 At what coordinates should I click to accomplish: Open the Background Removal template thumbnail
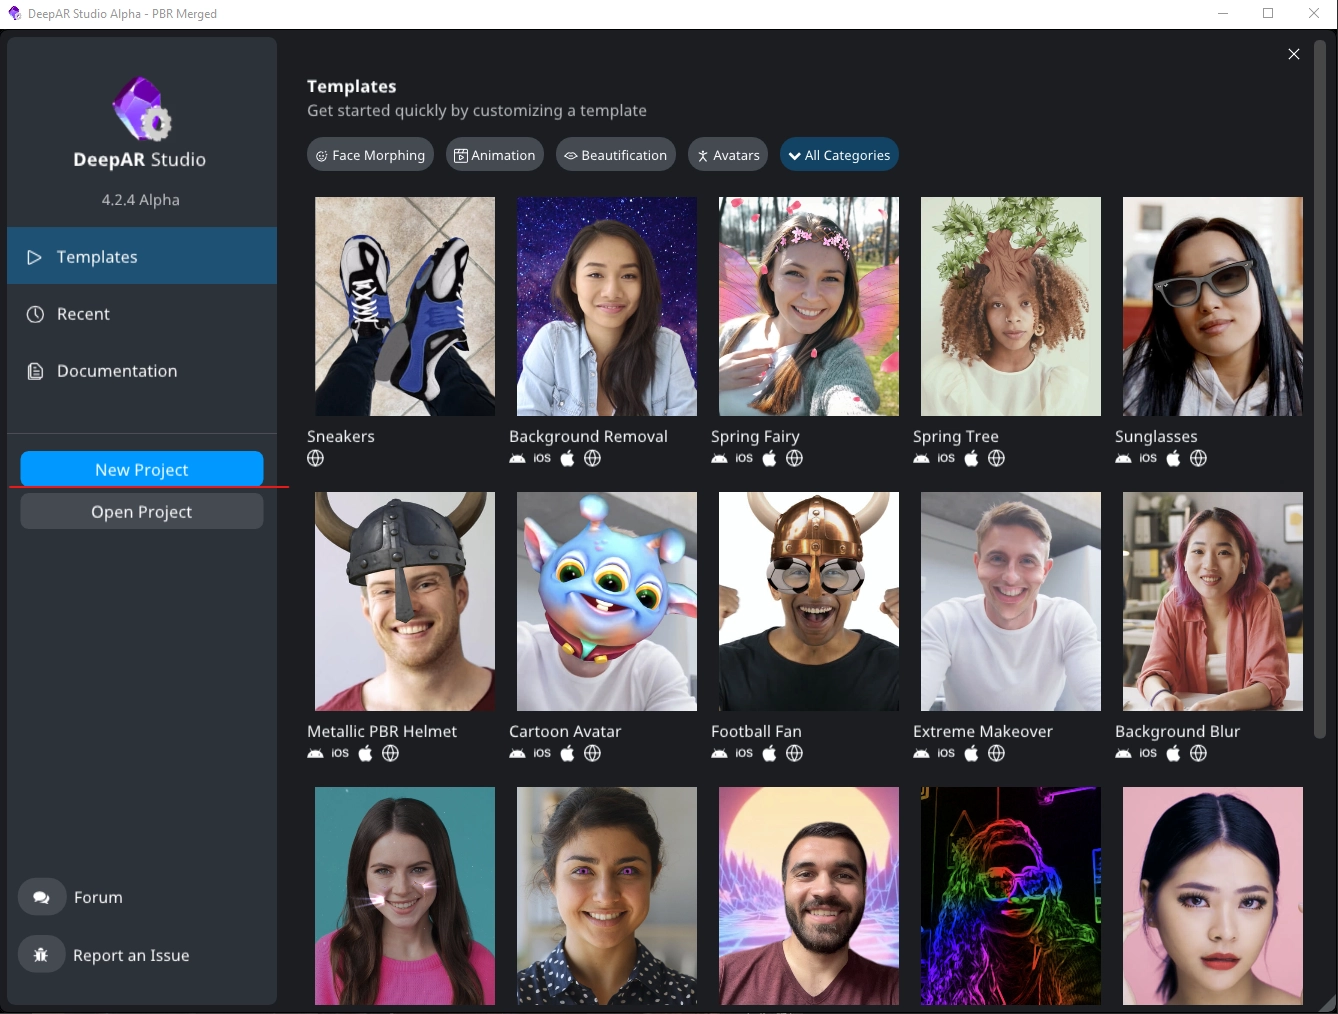click(607, 306)
